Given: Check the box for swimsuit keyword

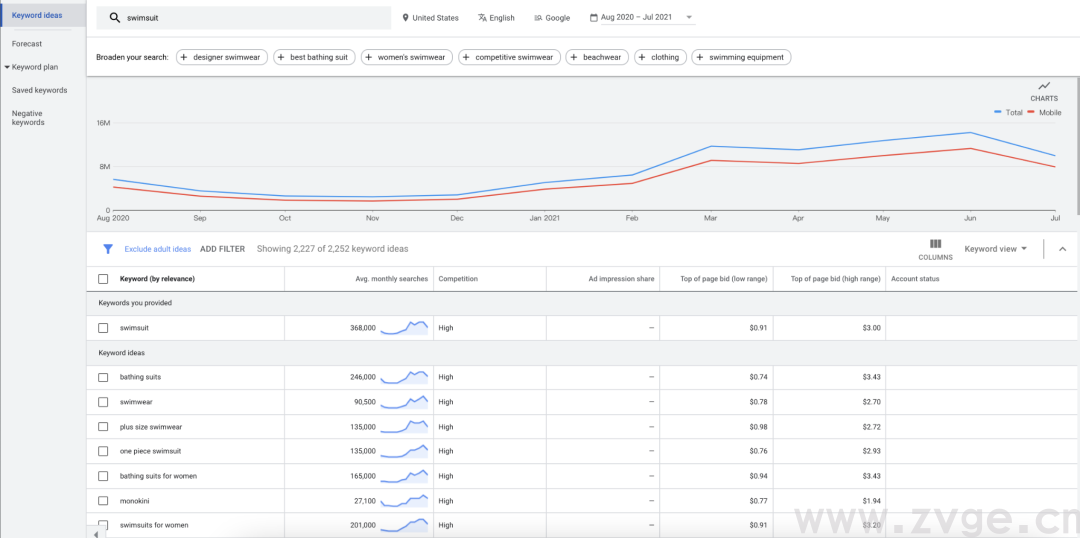Looking at the screenshot, I should coord(103,328).
